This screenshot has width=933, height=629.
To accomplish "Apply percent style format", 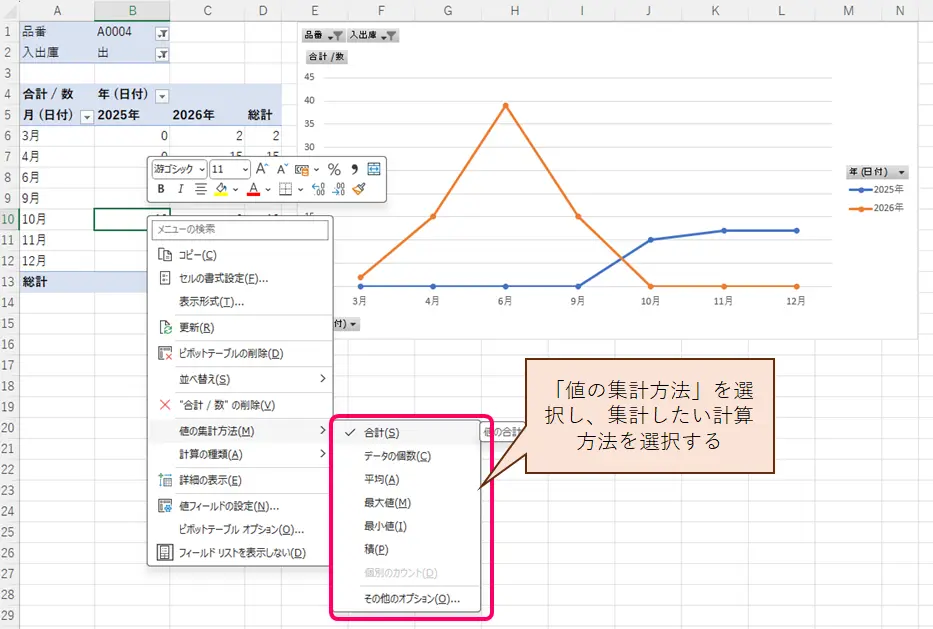I will tap(334, 170).
